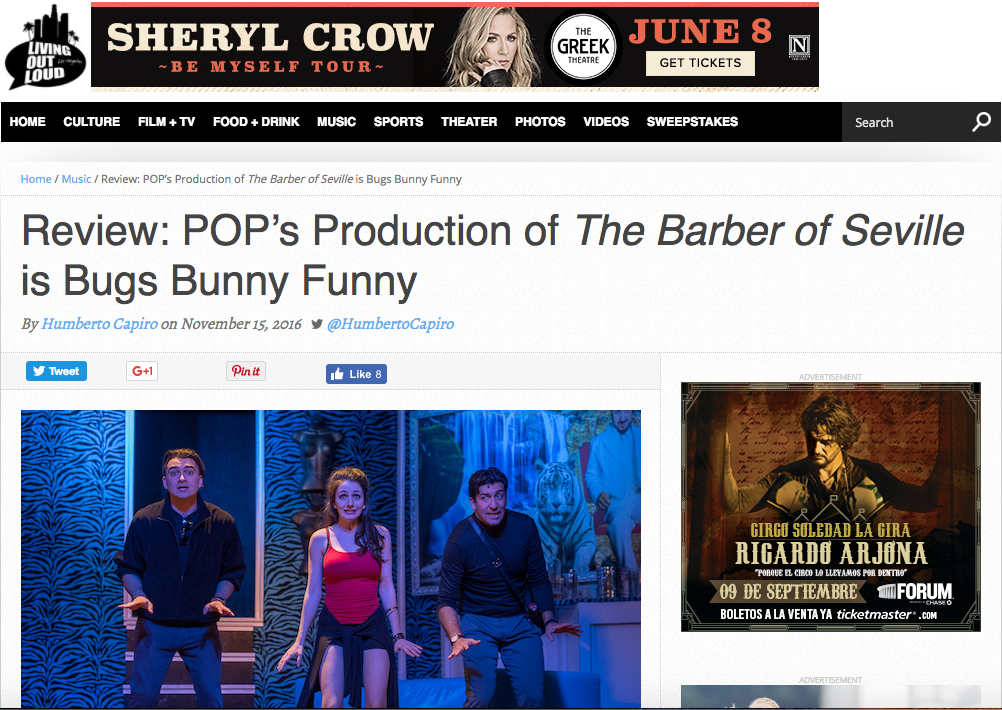Open the @HumbertoCapiro Twitter link

[390, 324]
